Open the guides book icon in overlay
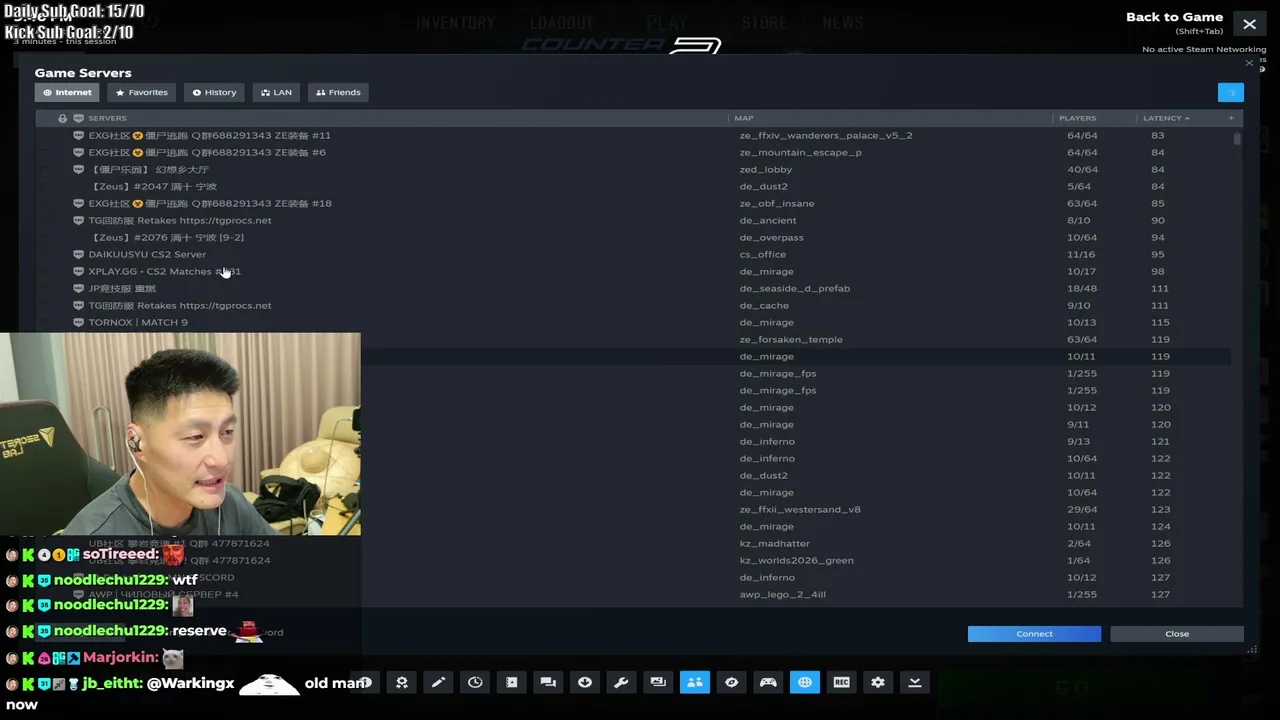 (511, 682)
